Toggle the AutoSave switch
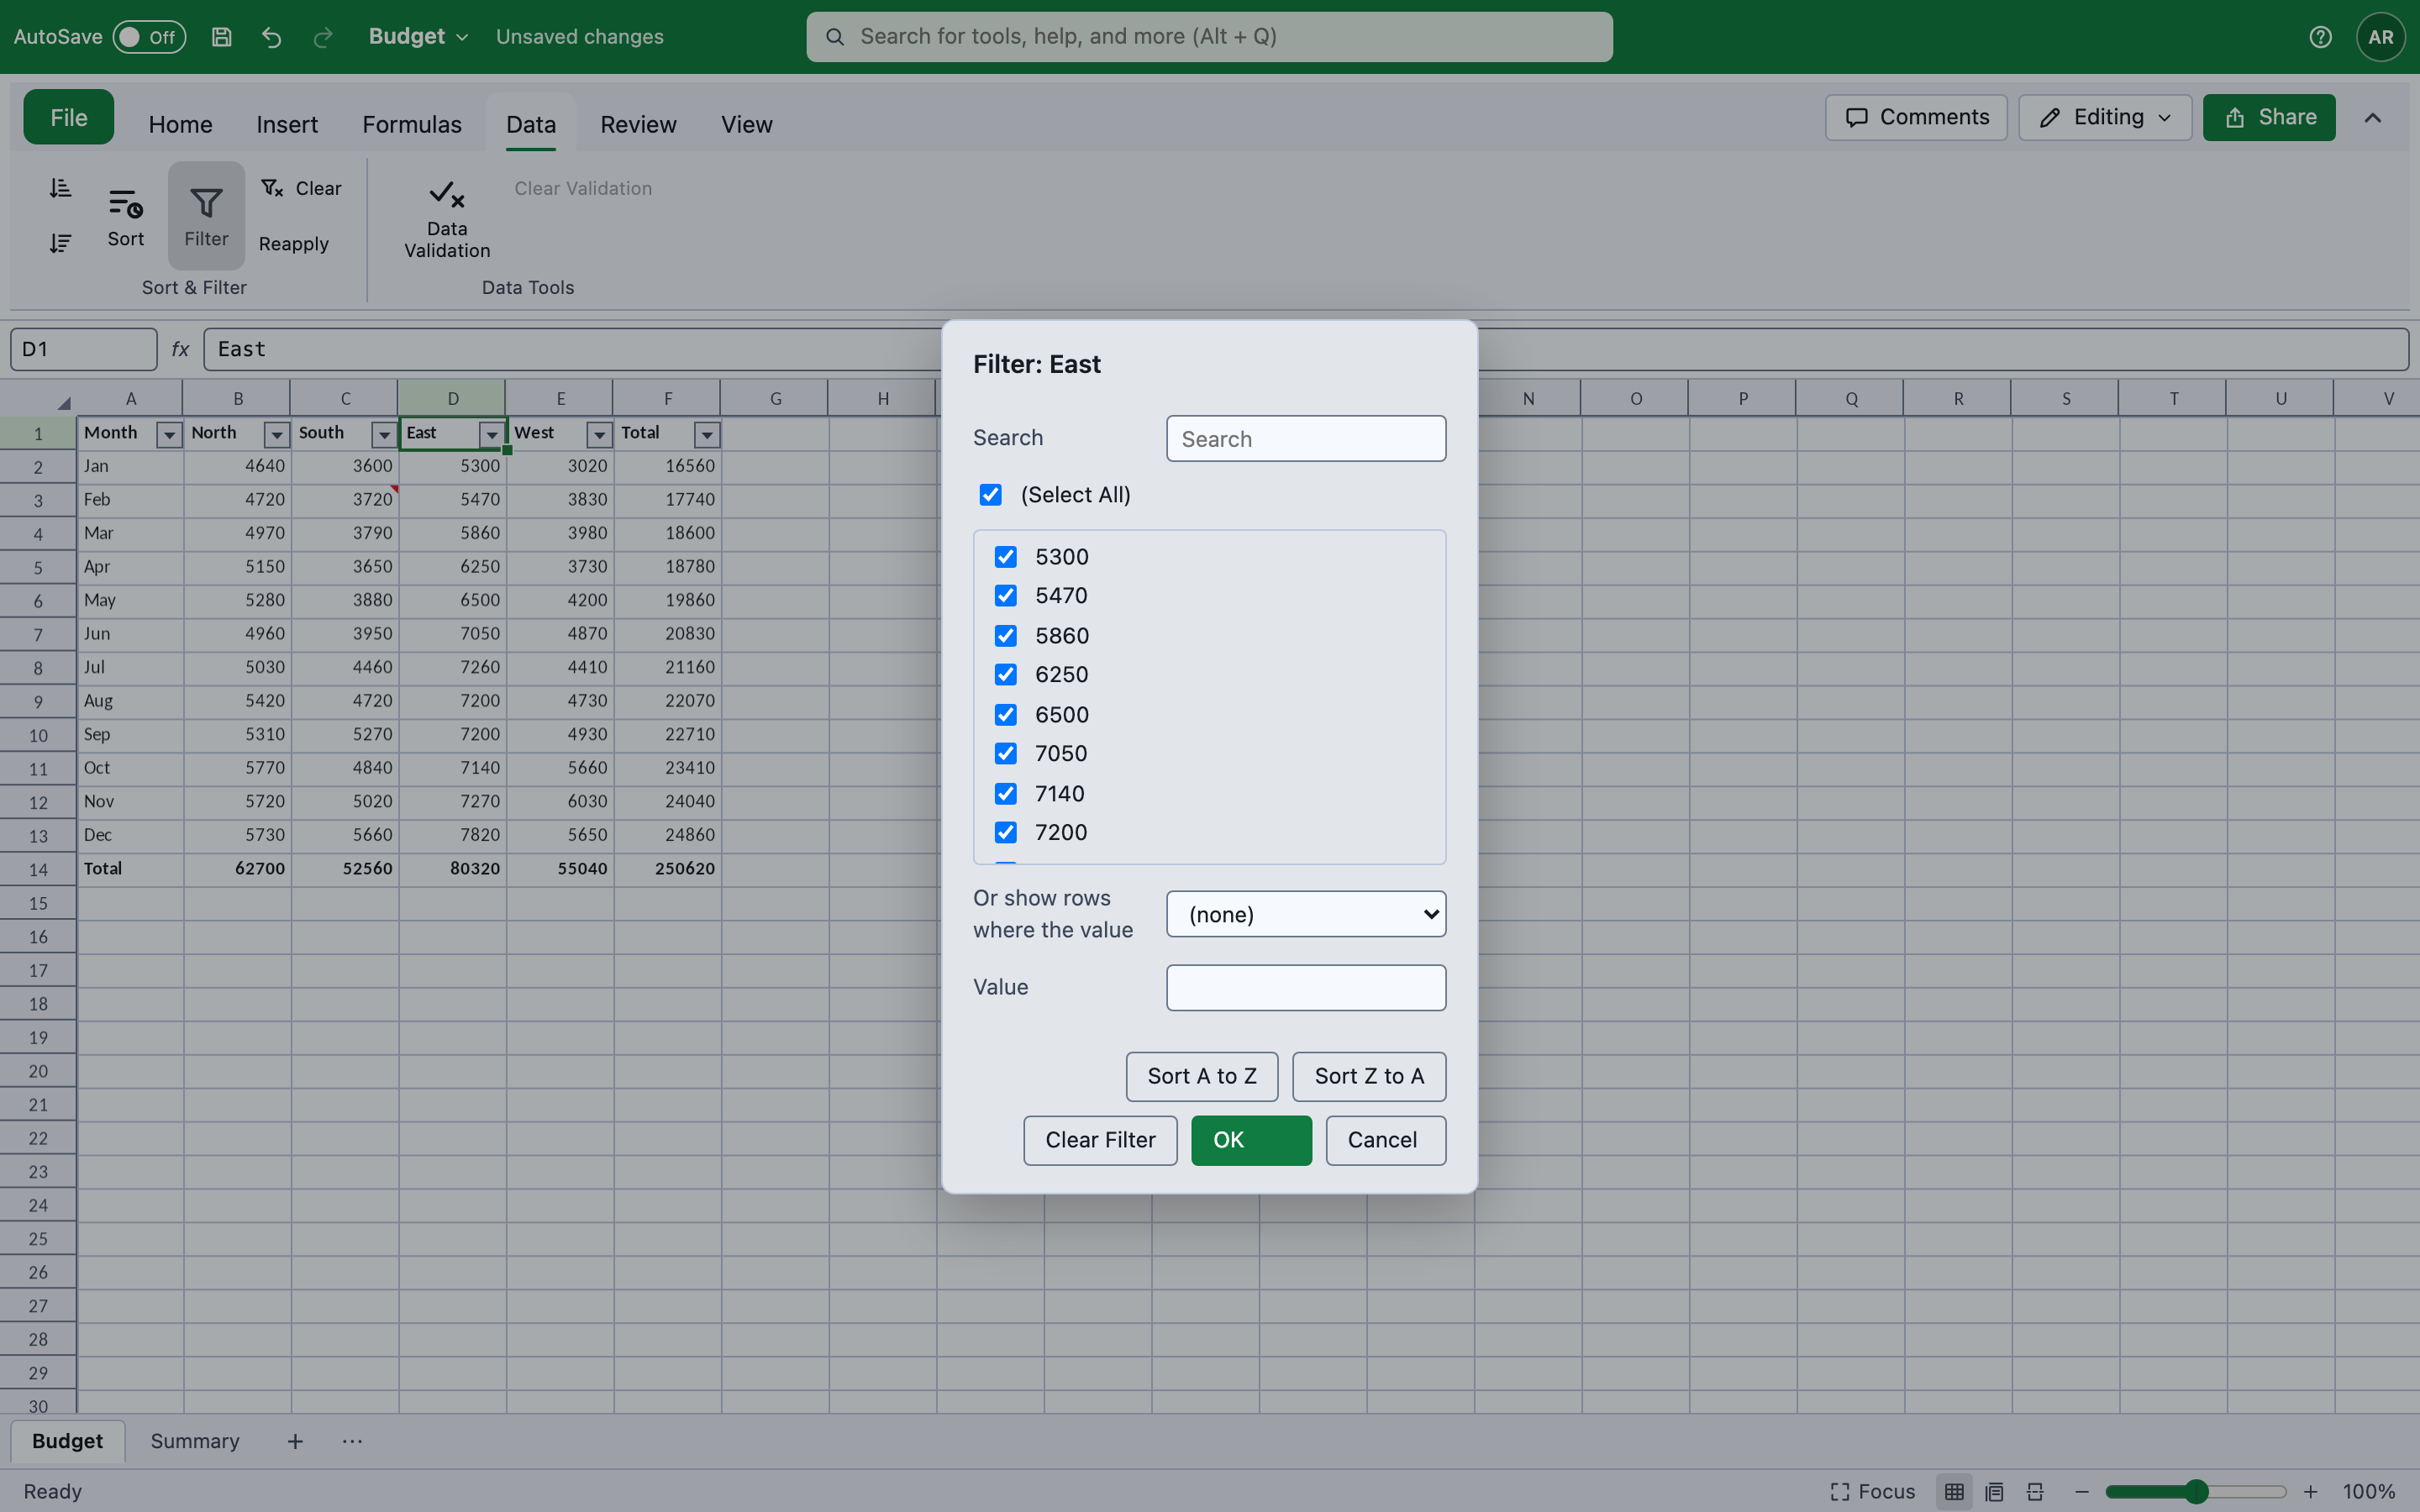Viewport: 2420px width, 1512px height. tap(149, 37)
